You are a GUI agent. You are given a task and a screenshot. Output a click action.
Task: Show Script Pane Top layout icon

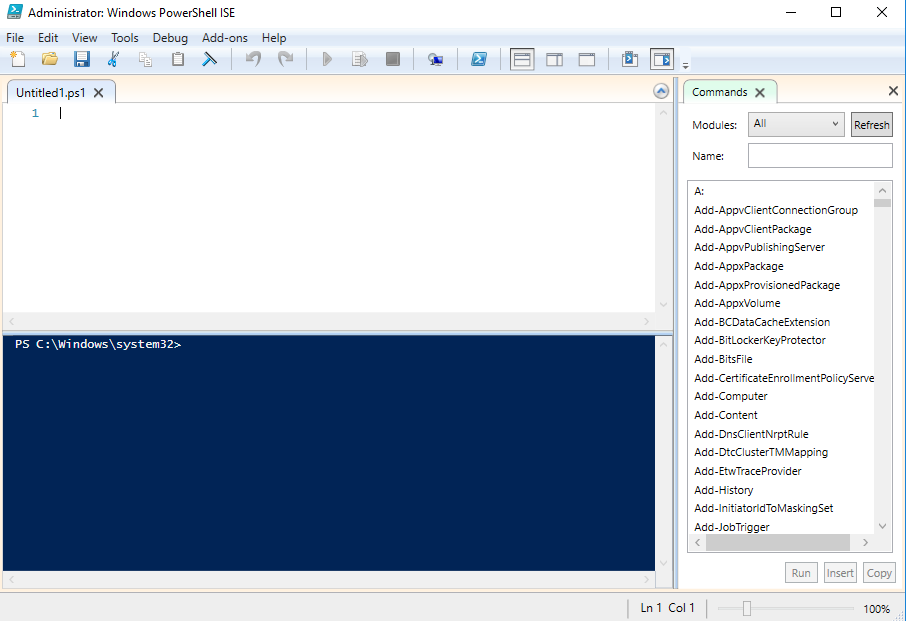coord(522,60)
